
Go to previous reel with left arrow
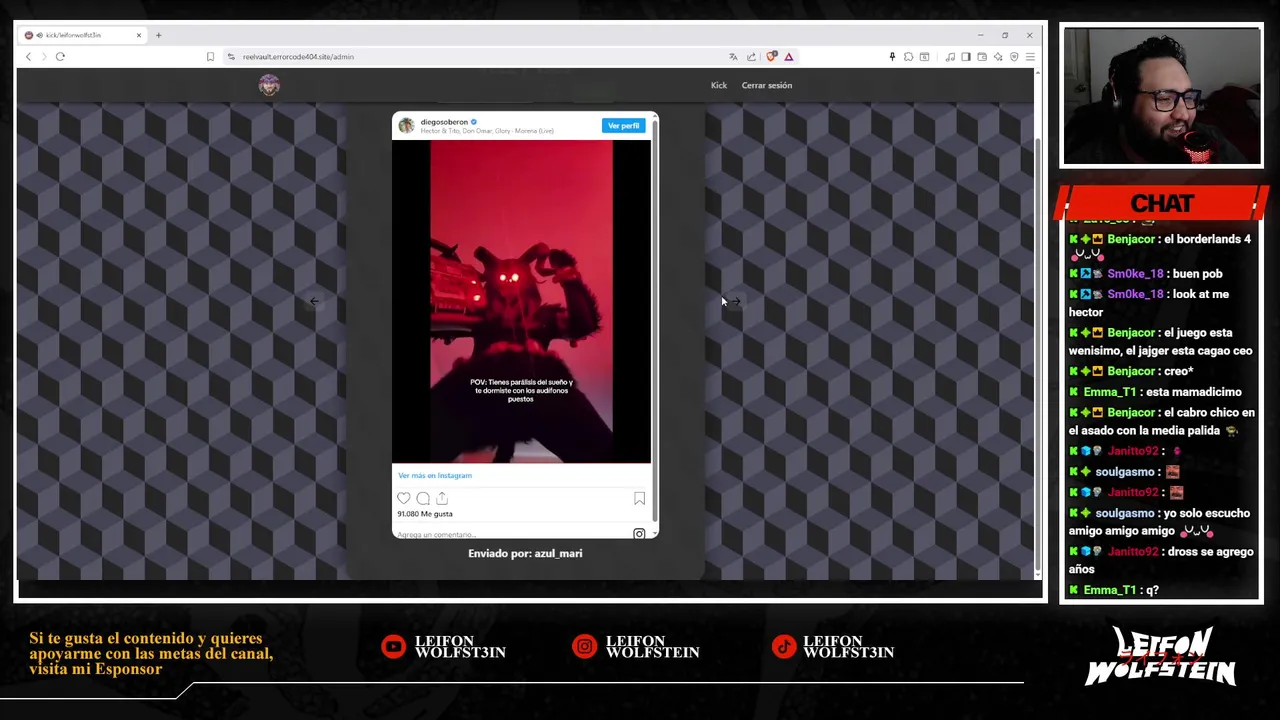coord(314,301)
